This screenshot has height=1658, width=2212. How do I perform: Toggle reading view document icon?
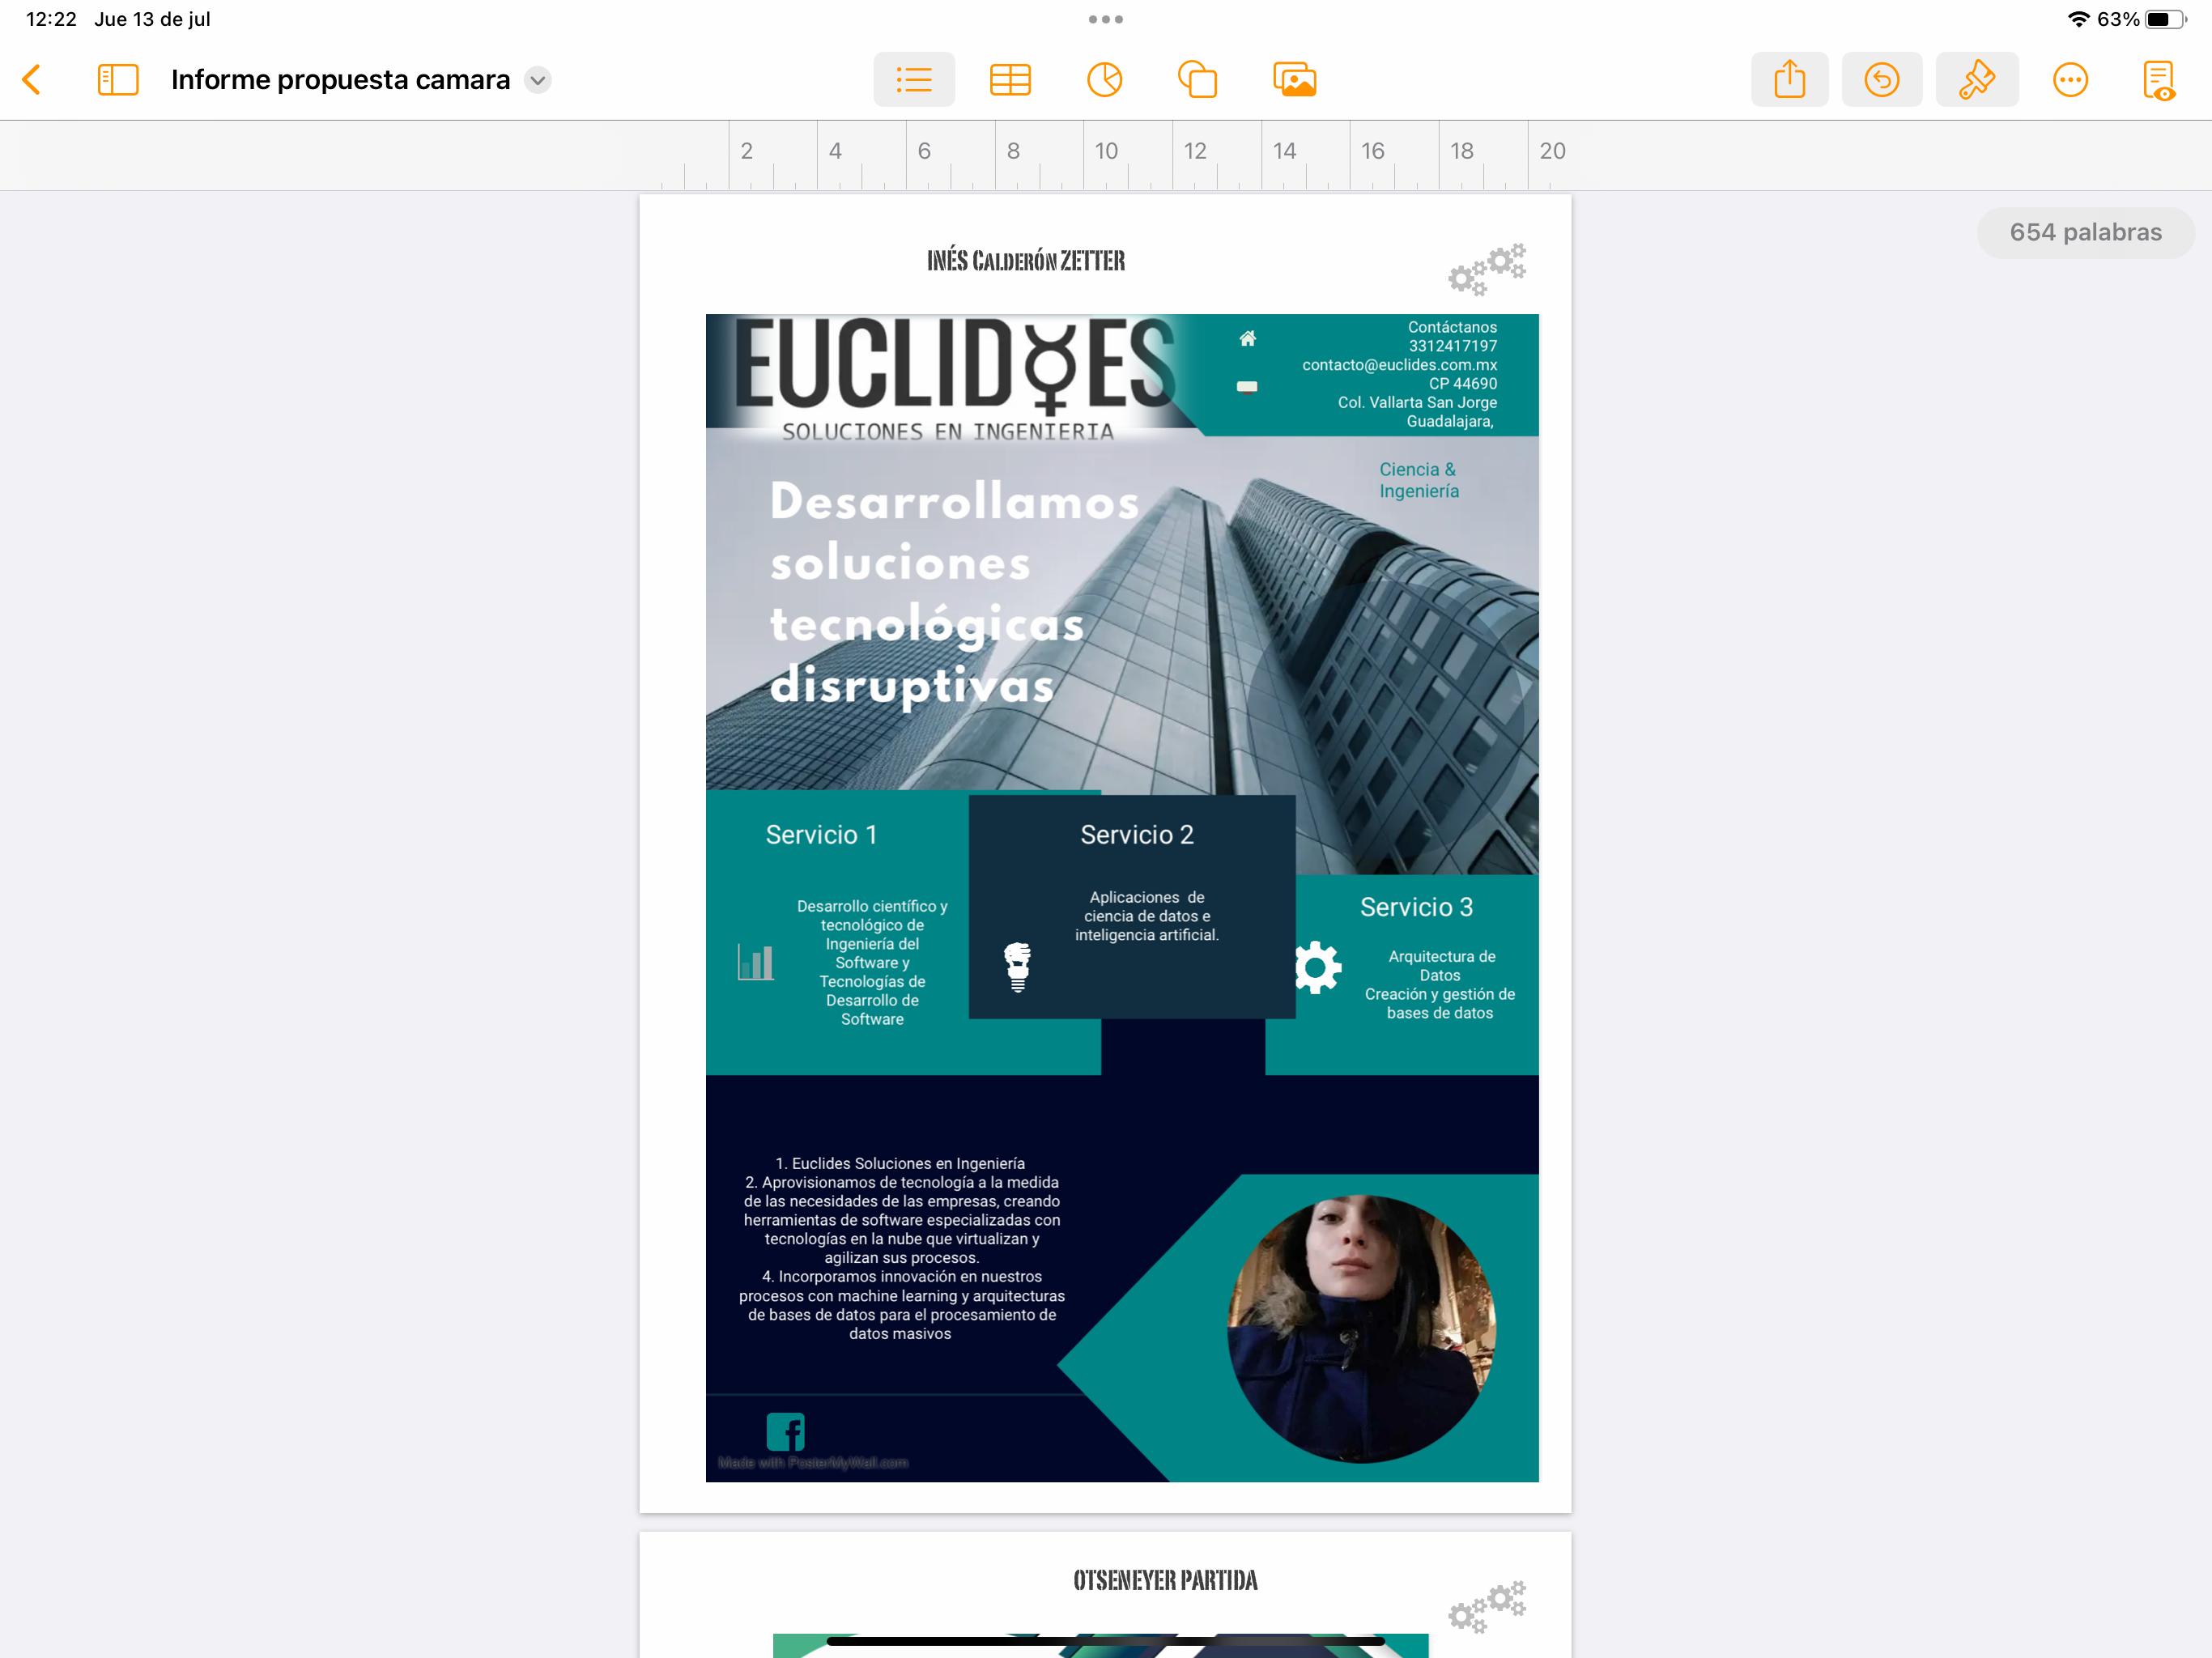click(2159, 80)
